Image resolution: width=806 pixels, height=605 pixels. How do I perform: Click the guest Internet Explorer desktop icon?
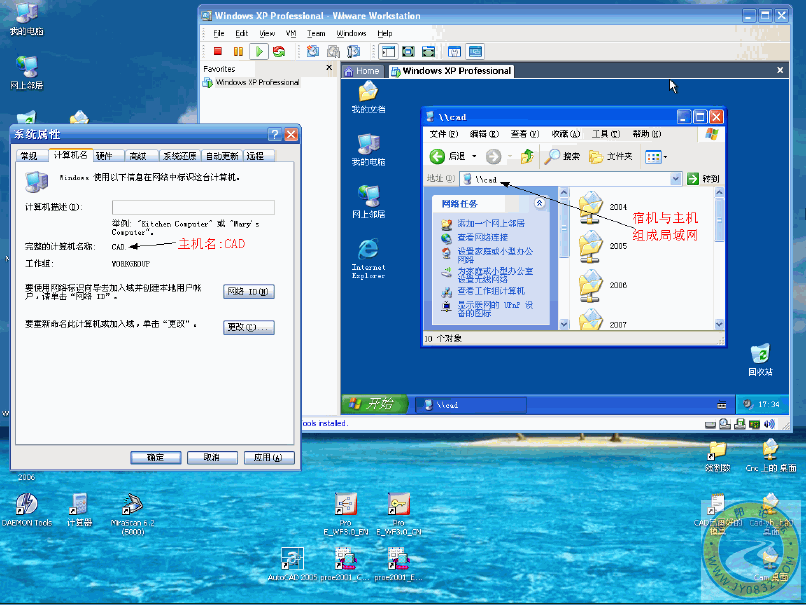click(369, 259)
